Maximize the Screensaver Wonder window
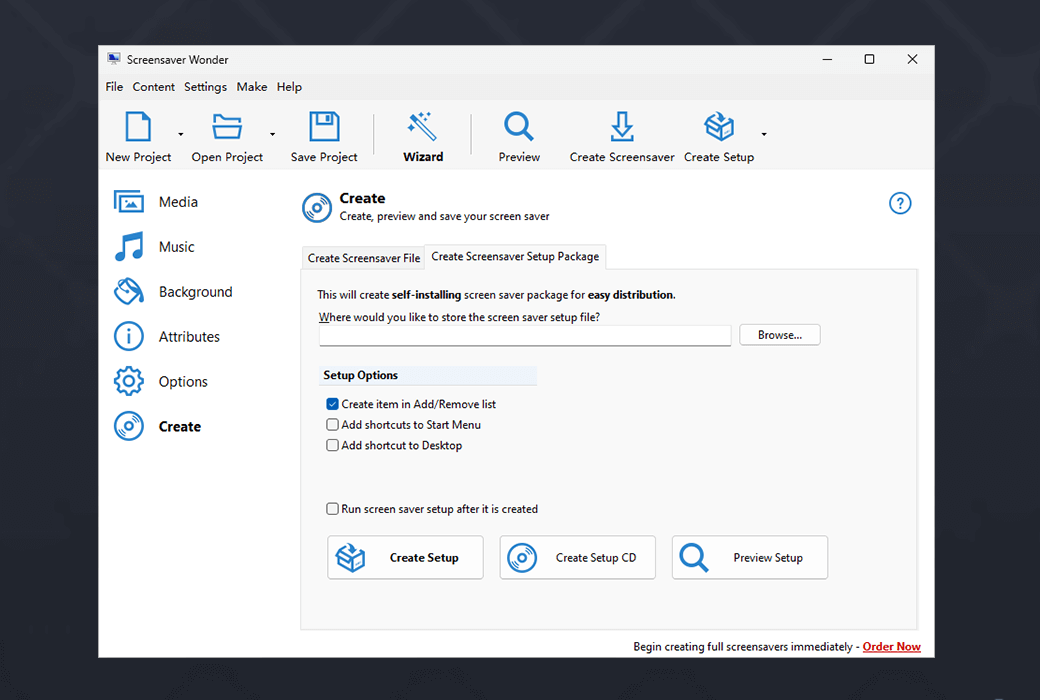The image size is (1040, 700). [x=870, y=59]
